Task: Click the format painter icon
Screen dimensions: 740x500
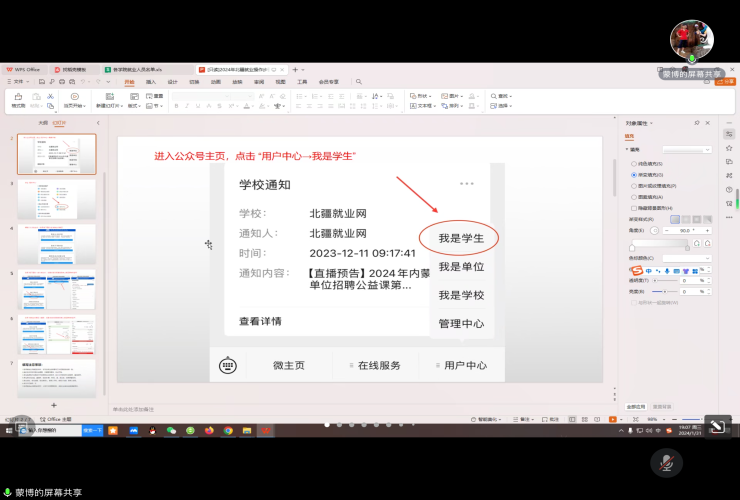Action: (x=18, y=100)
